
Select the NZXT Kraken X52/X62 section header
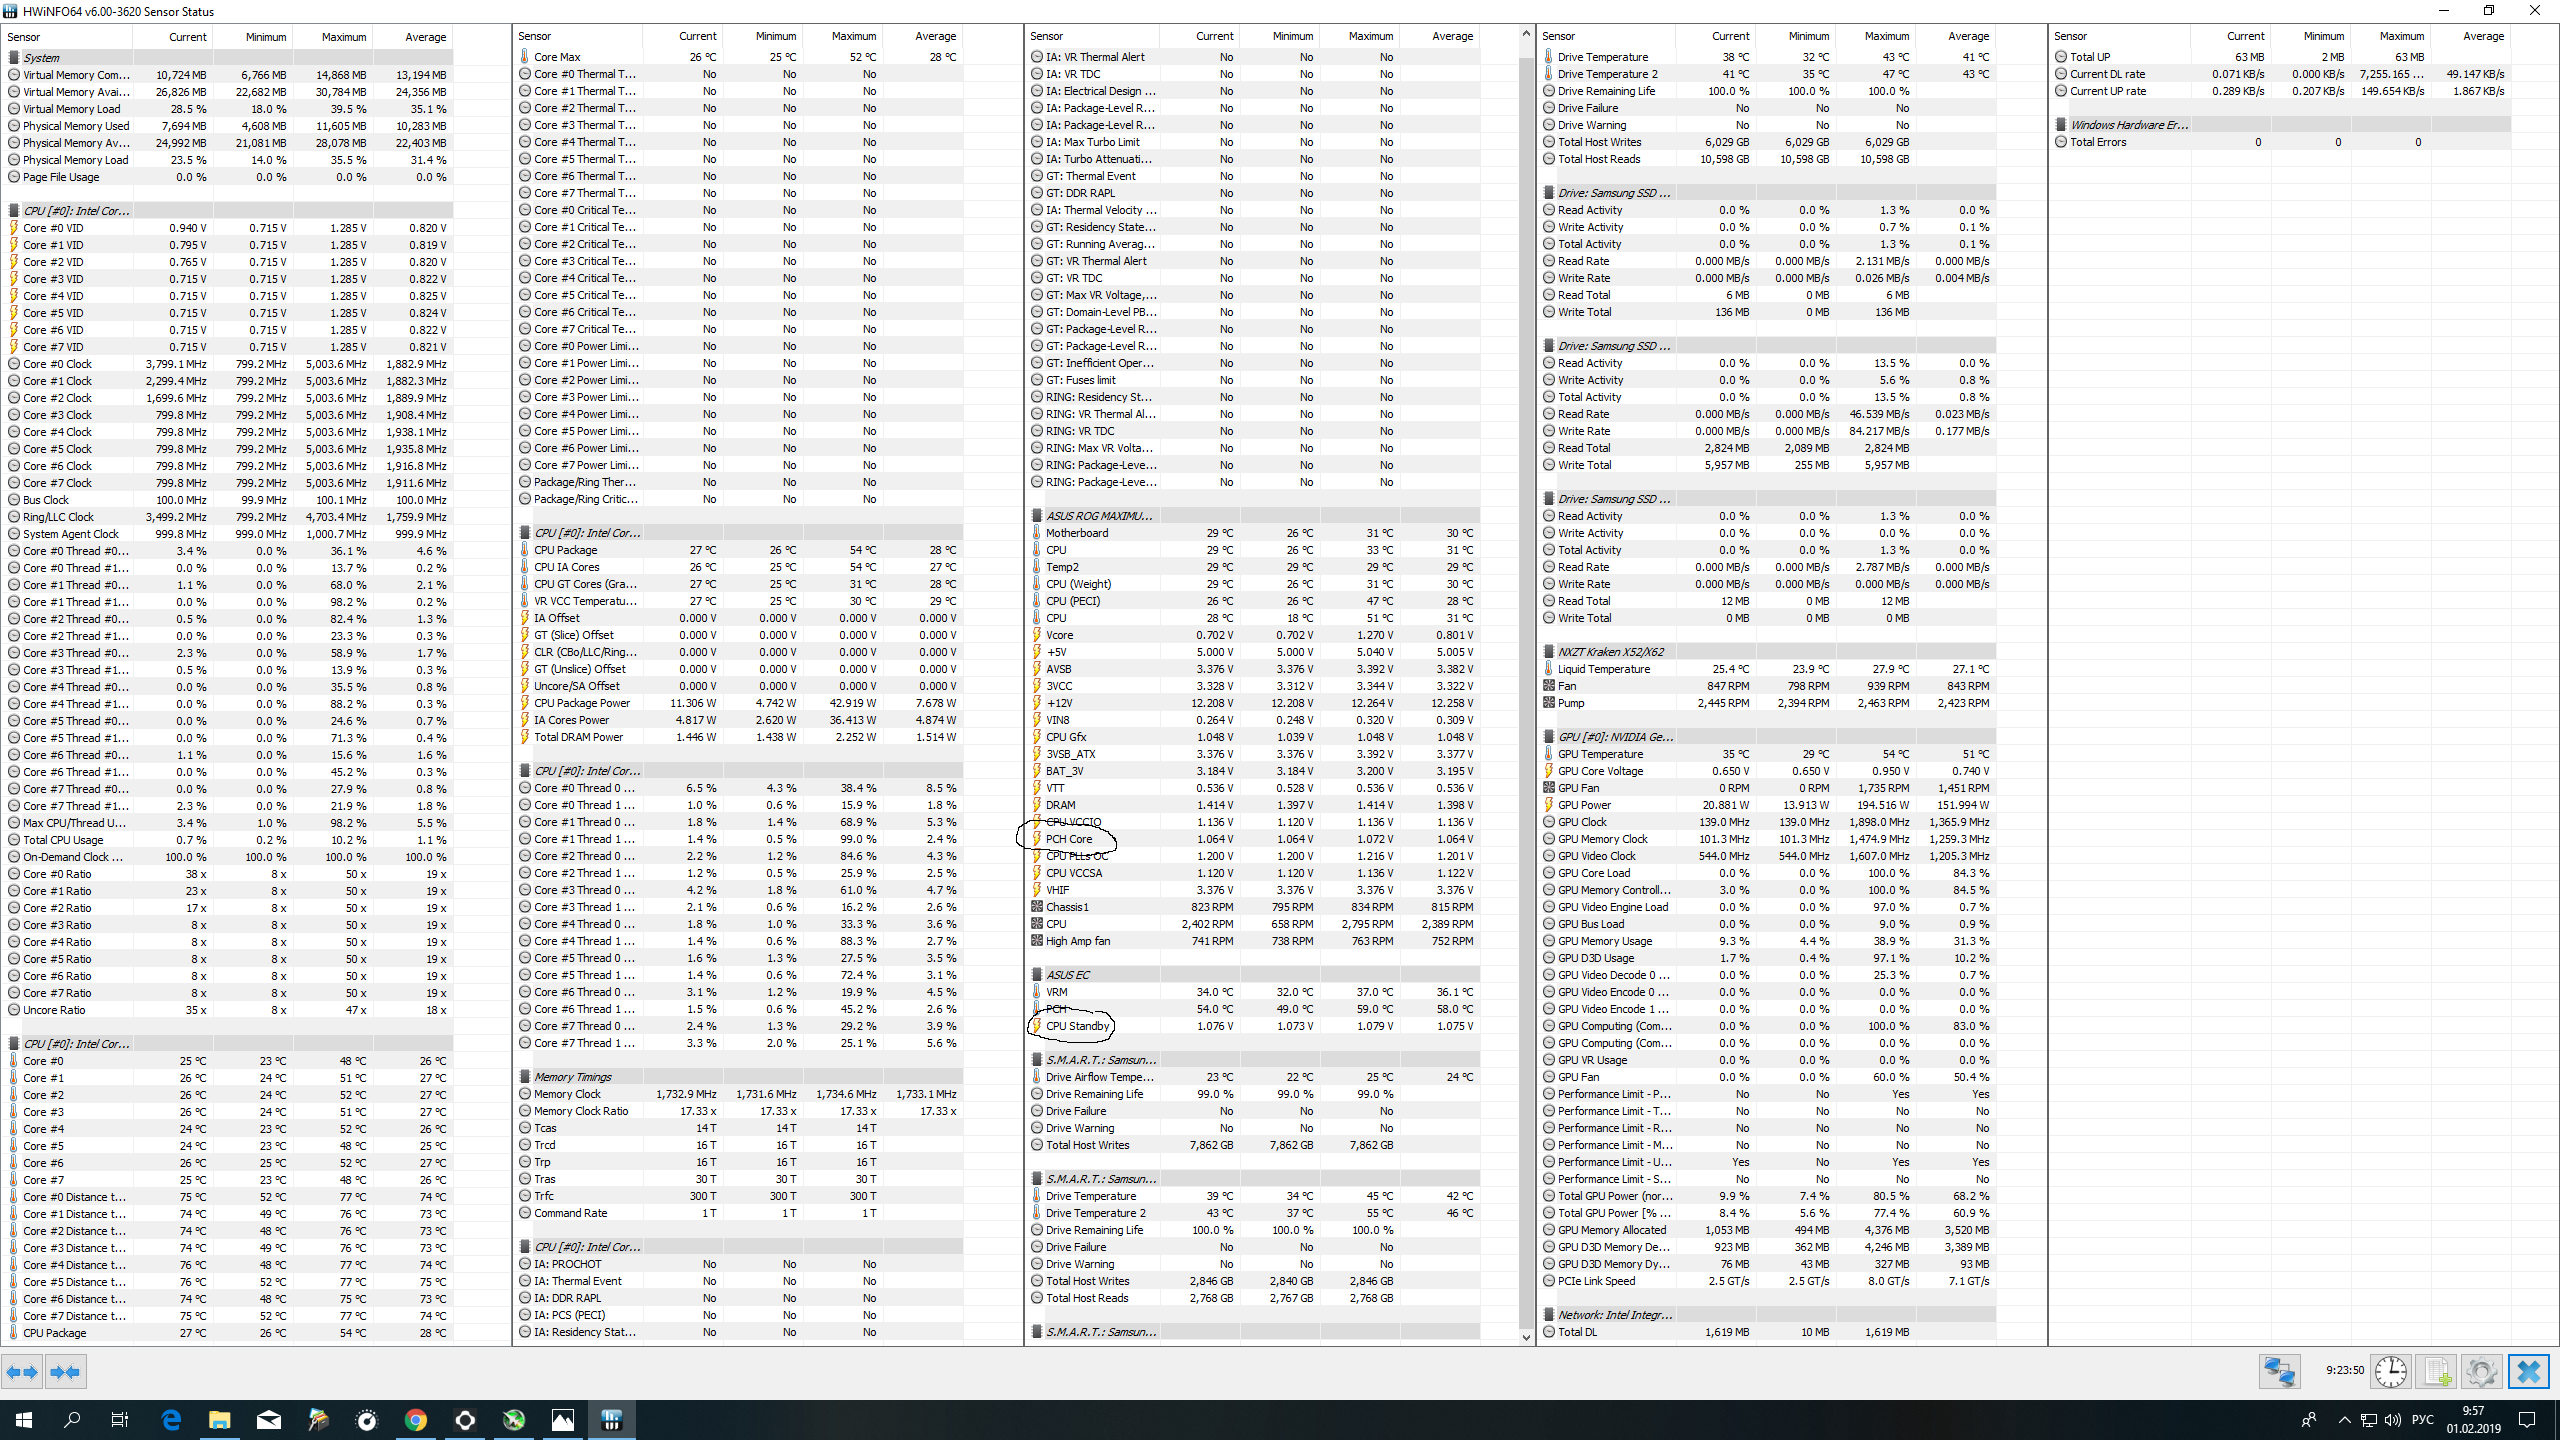point(1610,652)
